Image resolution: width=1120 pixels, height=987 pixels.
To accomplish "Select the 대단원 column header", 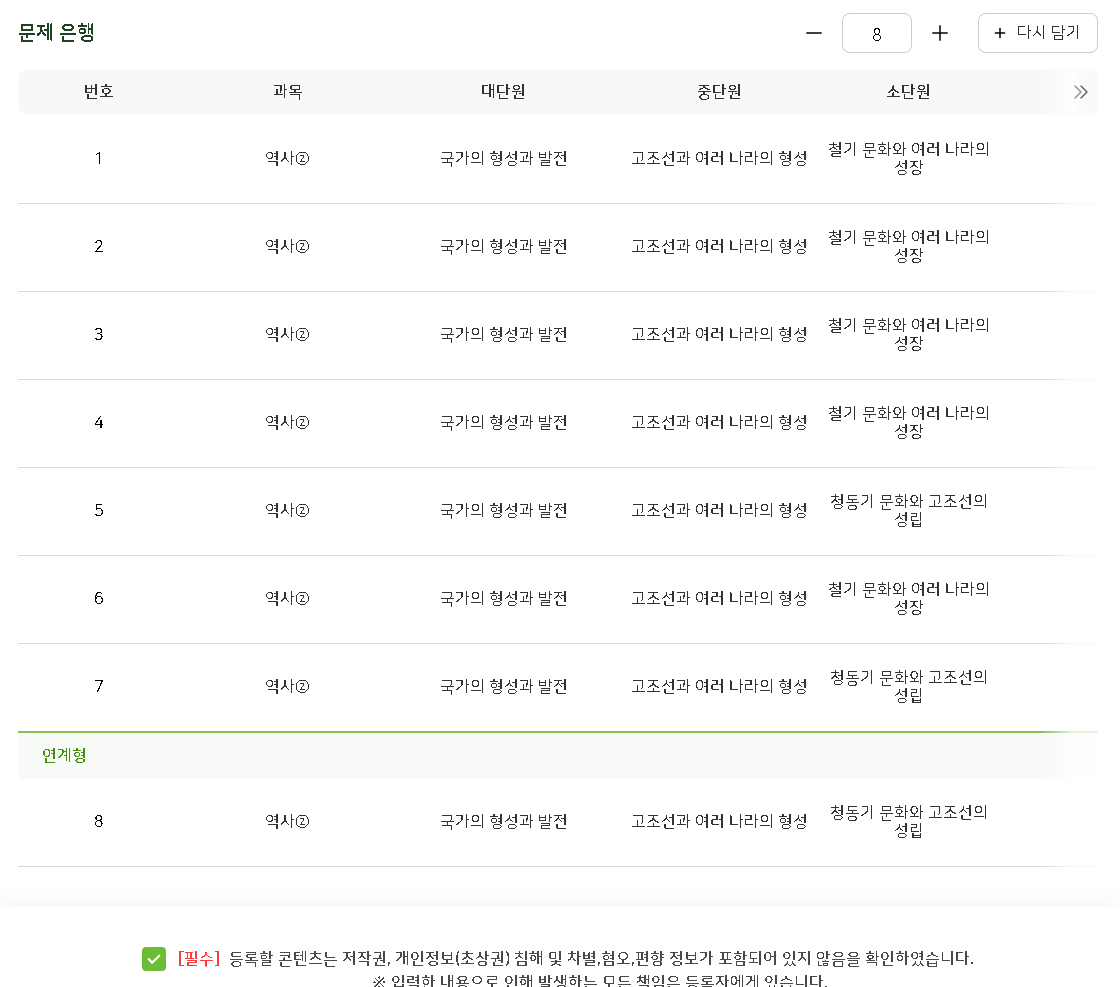I will click(x=503, y=91).
